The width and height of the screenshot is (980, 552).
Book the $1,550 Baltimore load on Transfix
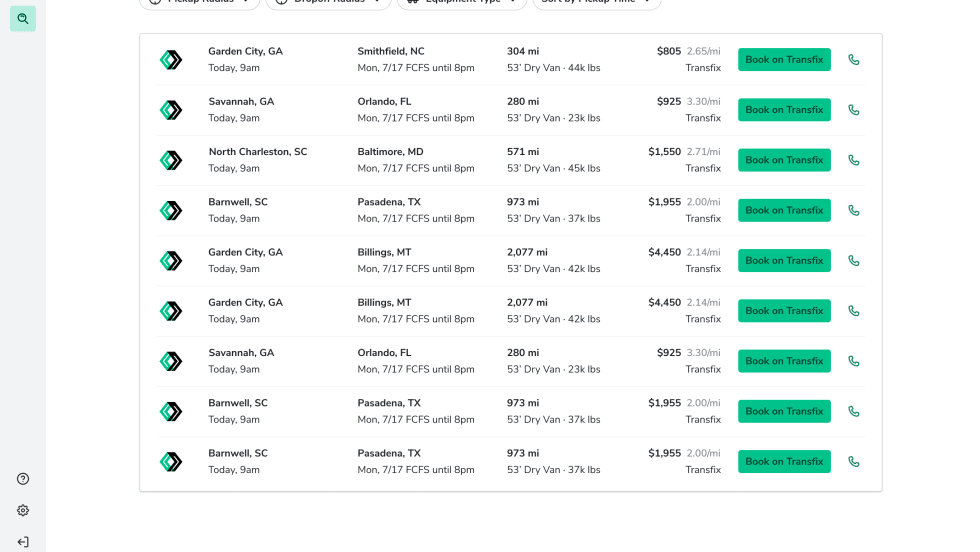tap(784, 160)
